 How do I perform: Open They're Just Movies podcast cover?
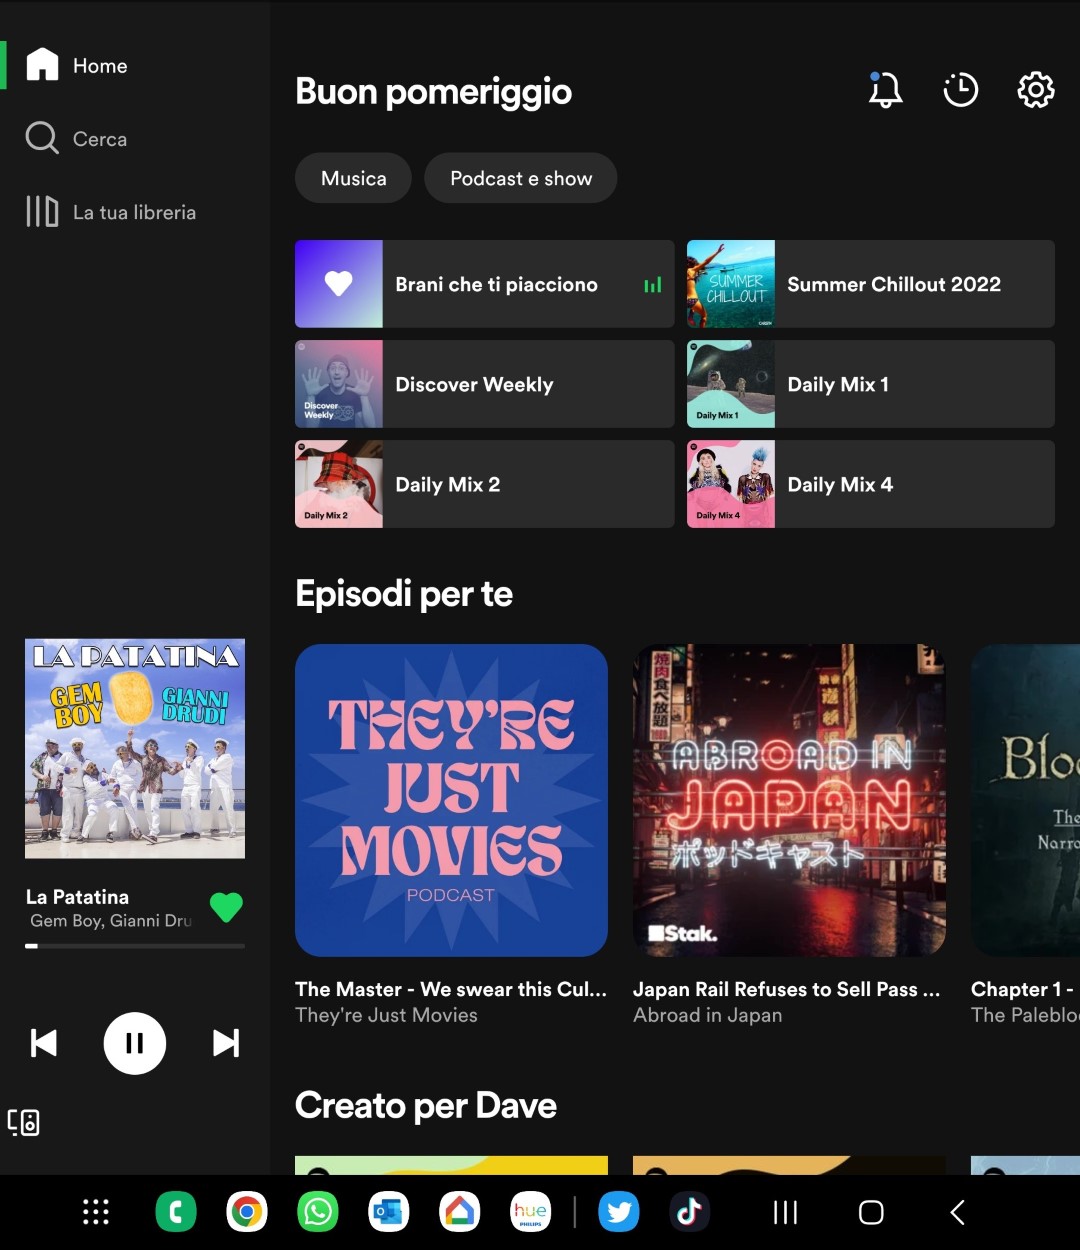[x=451, y=800]
